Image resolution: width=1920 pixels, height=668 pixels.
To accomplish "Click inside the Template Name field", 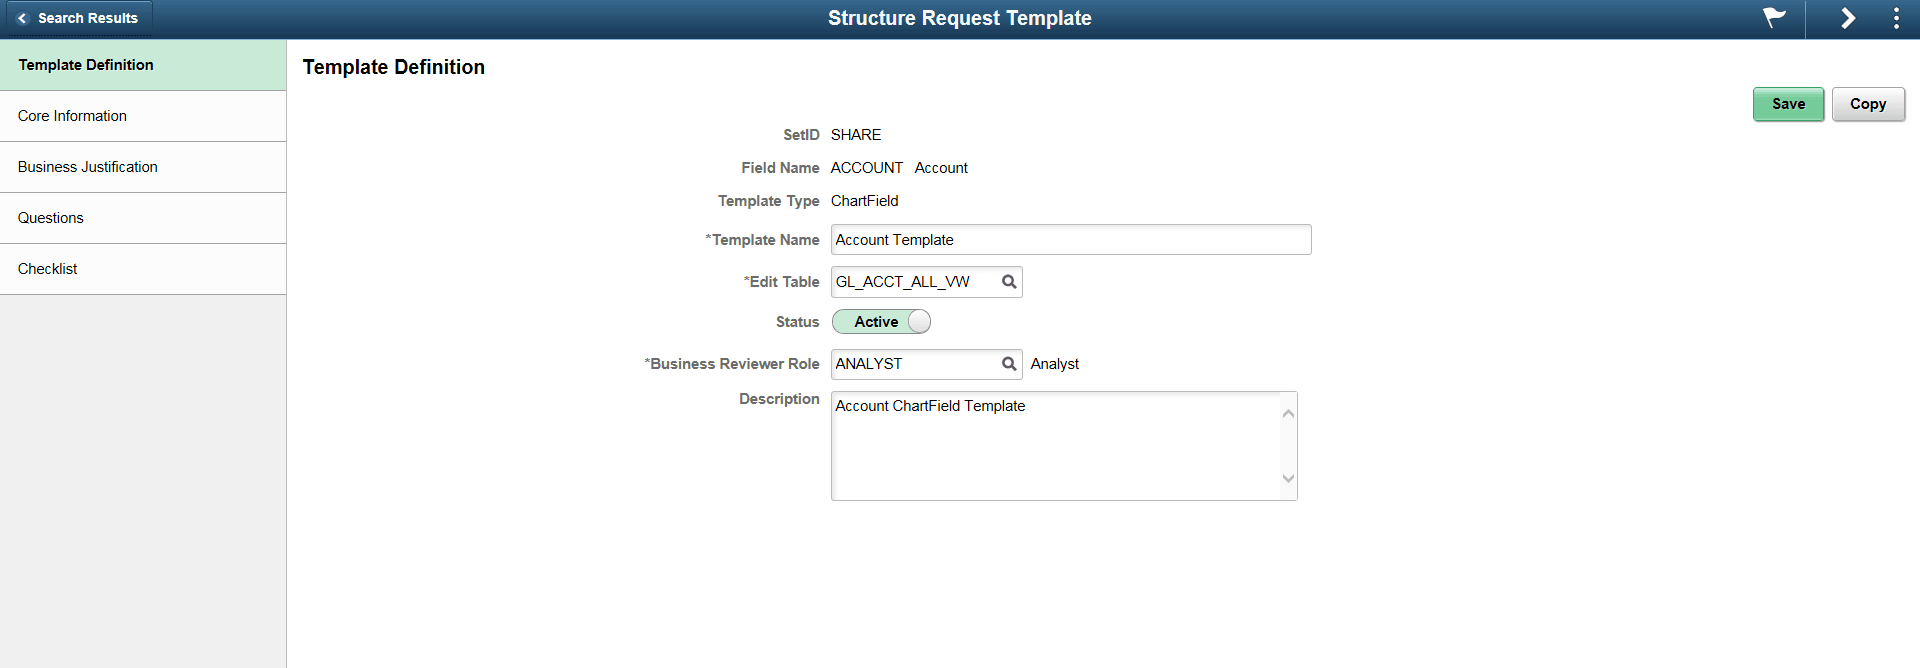I will 1070,239.
